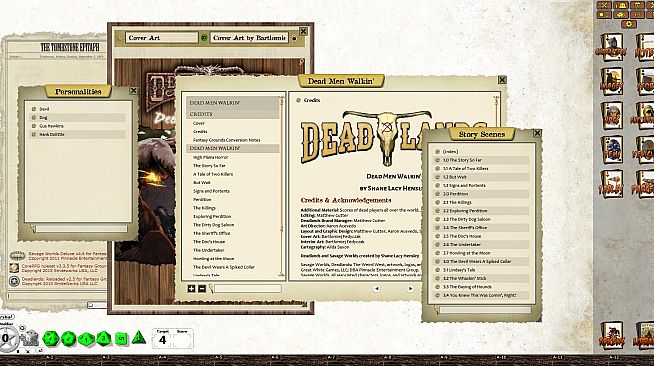
Task: Click the Personalities search field
Action: 81,228
